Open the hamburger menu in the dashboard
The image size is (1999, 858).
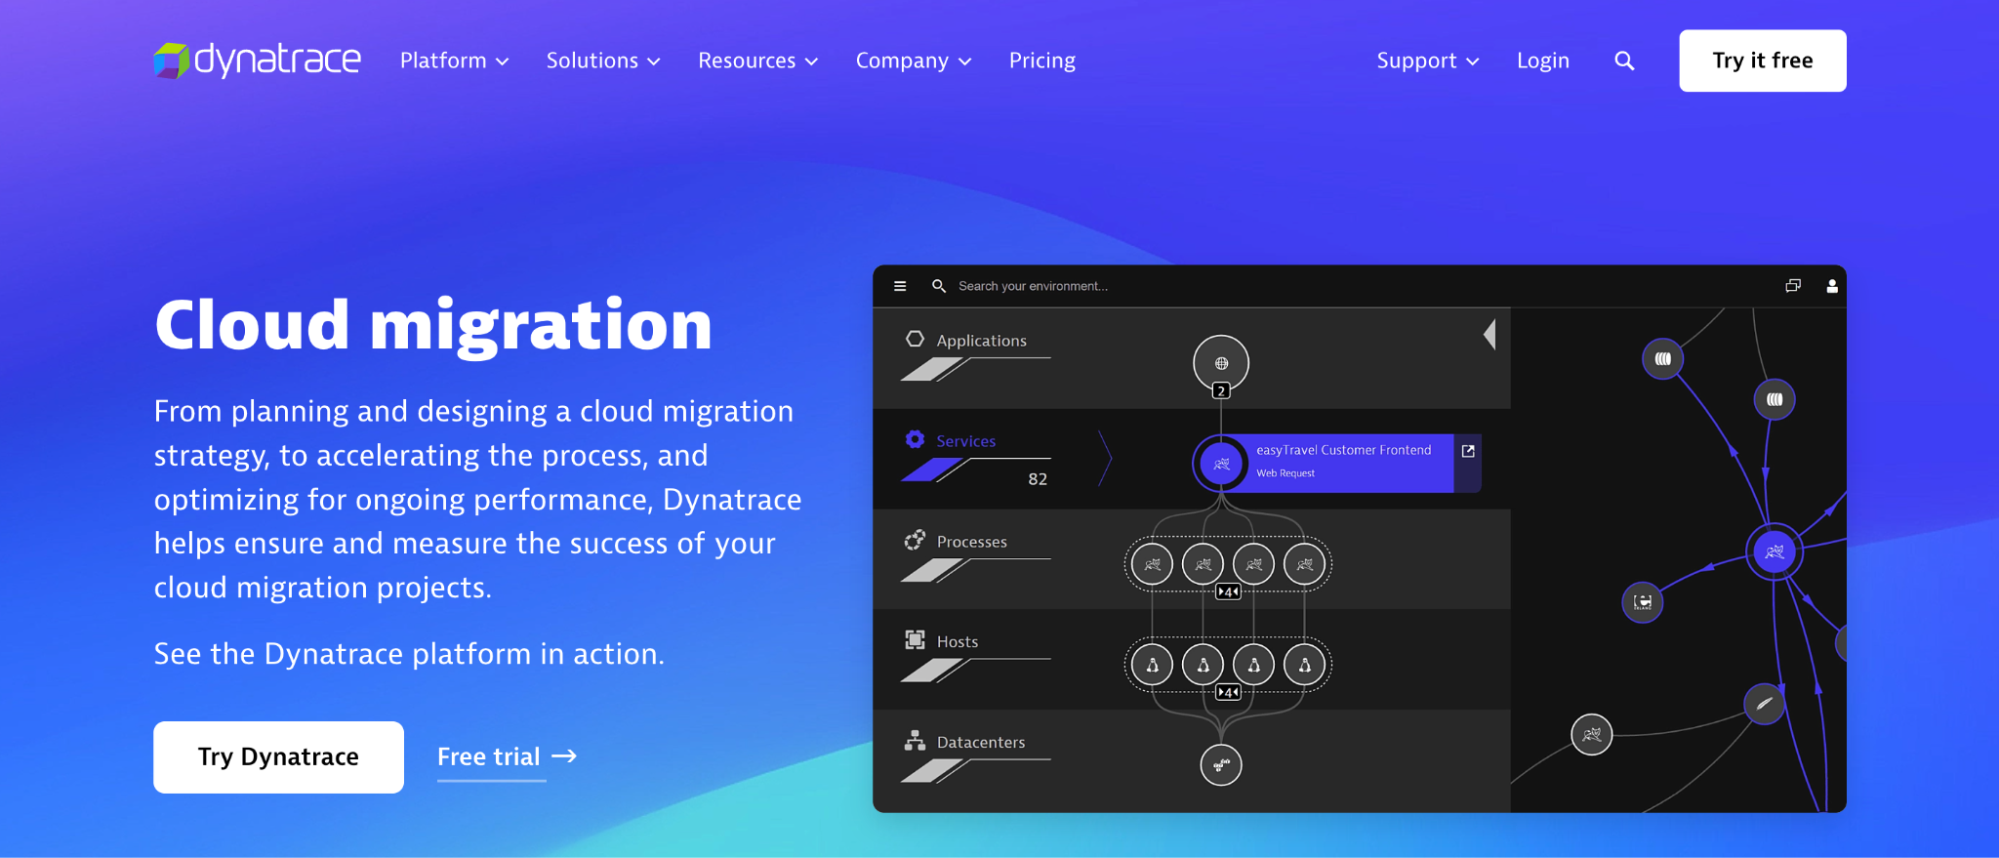tap(900, 286)
